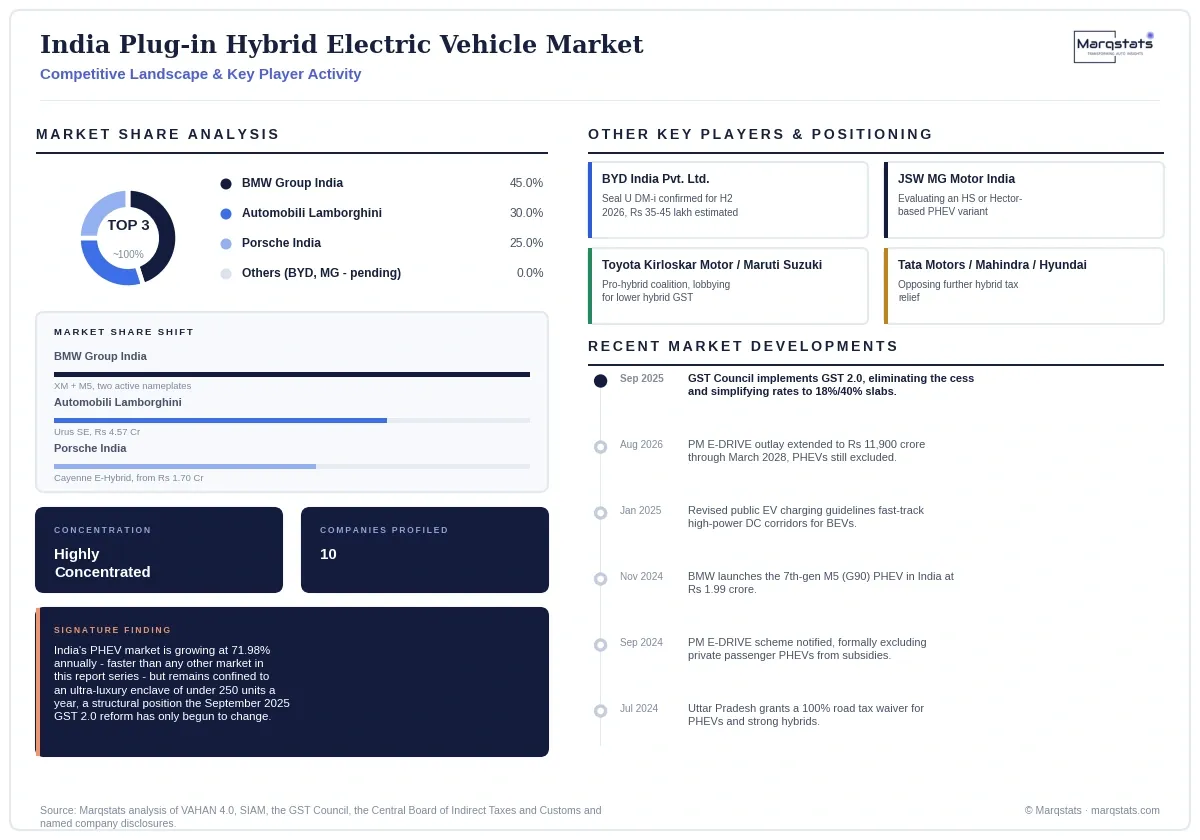Click the GST Council implements GST 2.0 entry

click(831, 385)
